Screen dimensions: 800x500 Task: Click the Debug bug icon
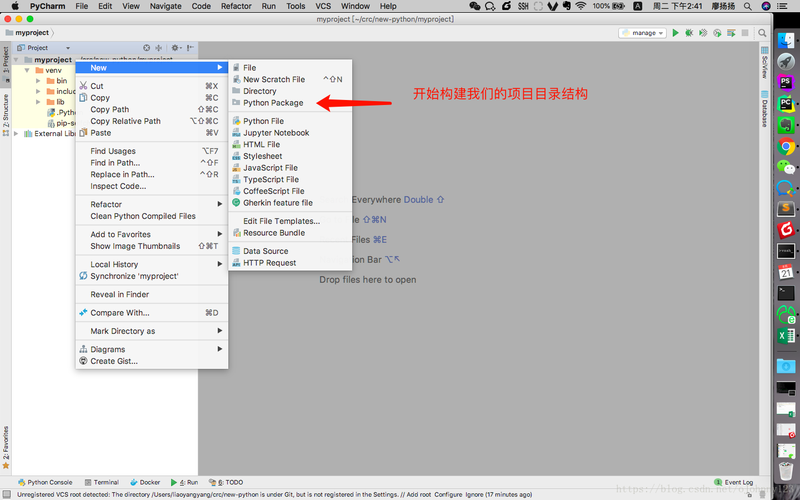coord(688,33)
